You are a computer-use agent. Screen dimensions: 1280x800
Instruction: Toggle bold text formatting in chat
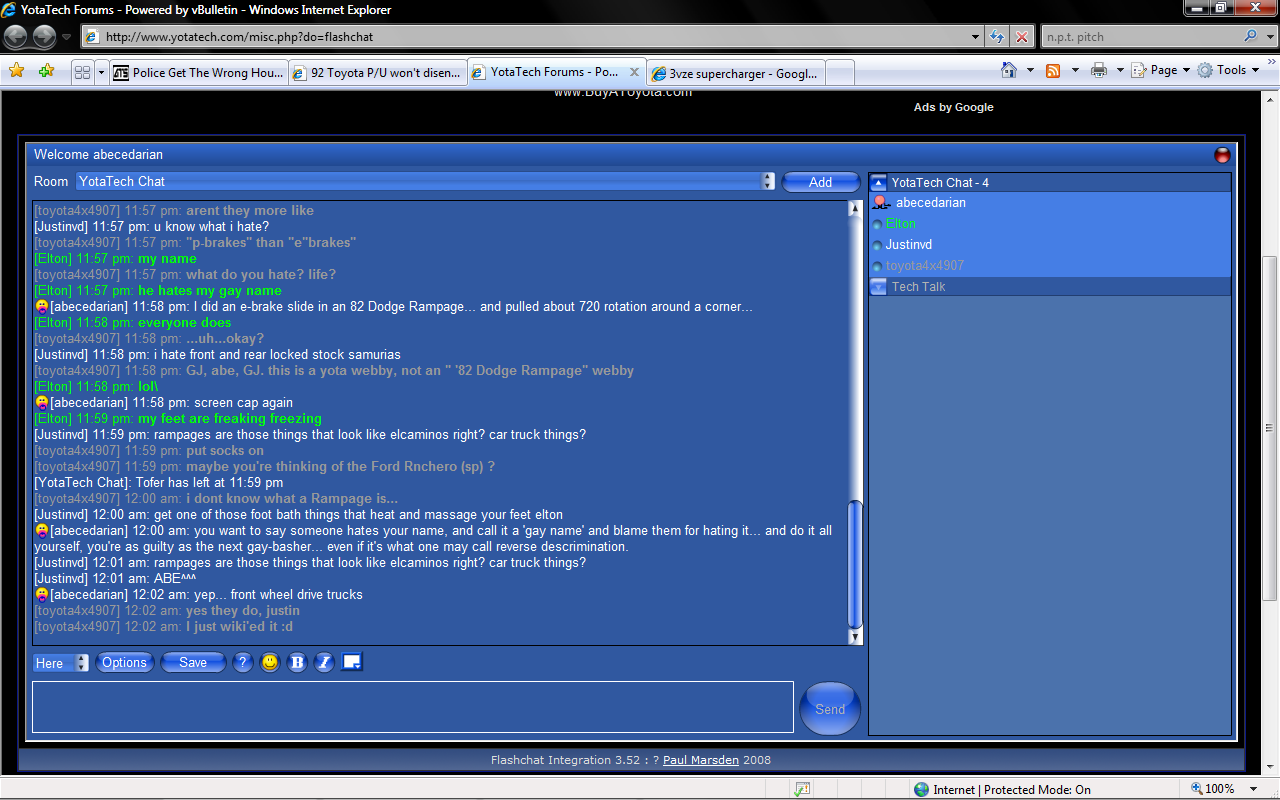click(x=297, y=663)
